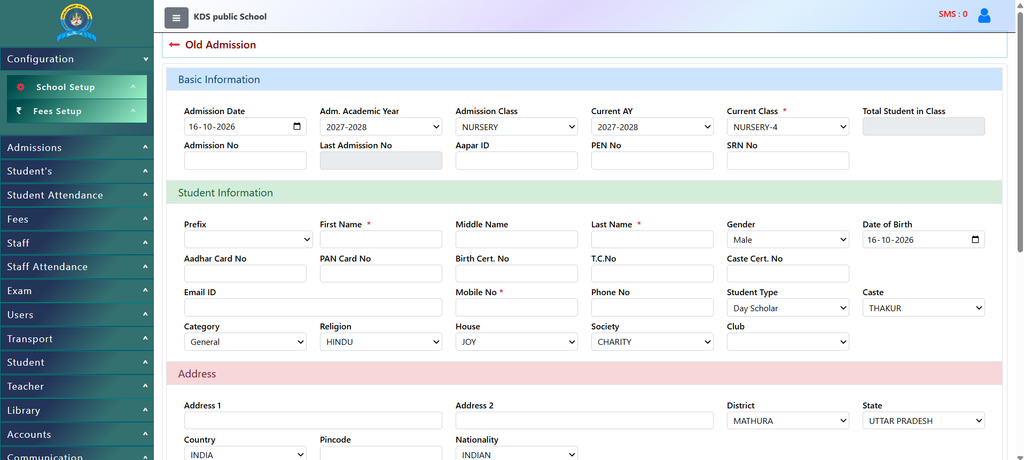Click the Last Name input field
Image resolution: width=1024 pixels, height=460 pixels.
(x=652, y=240)
